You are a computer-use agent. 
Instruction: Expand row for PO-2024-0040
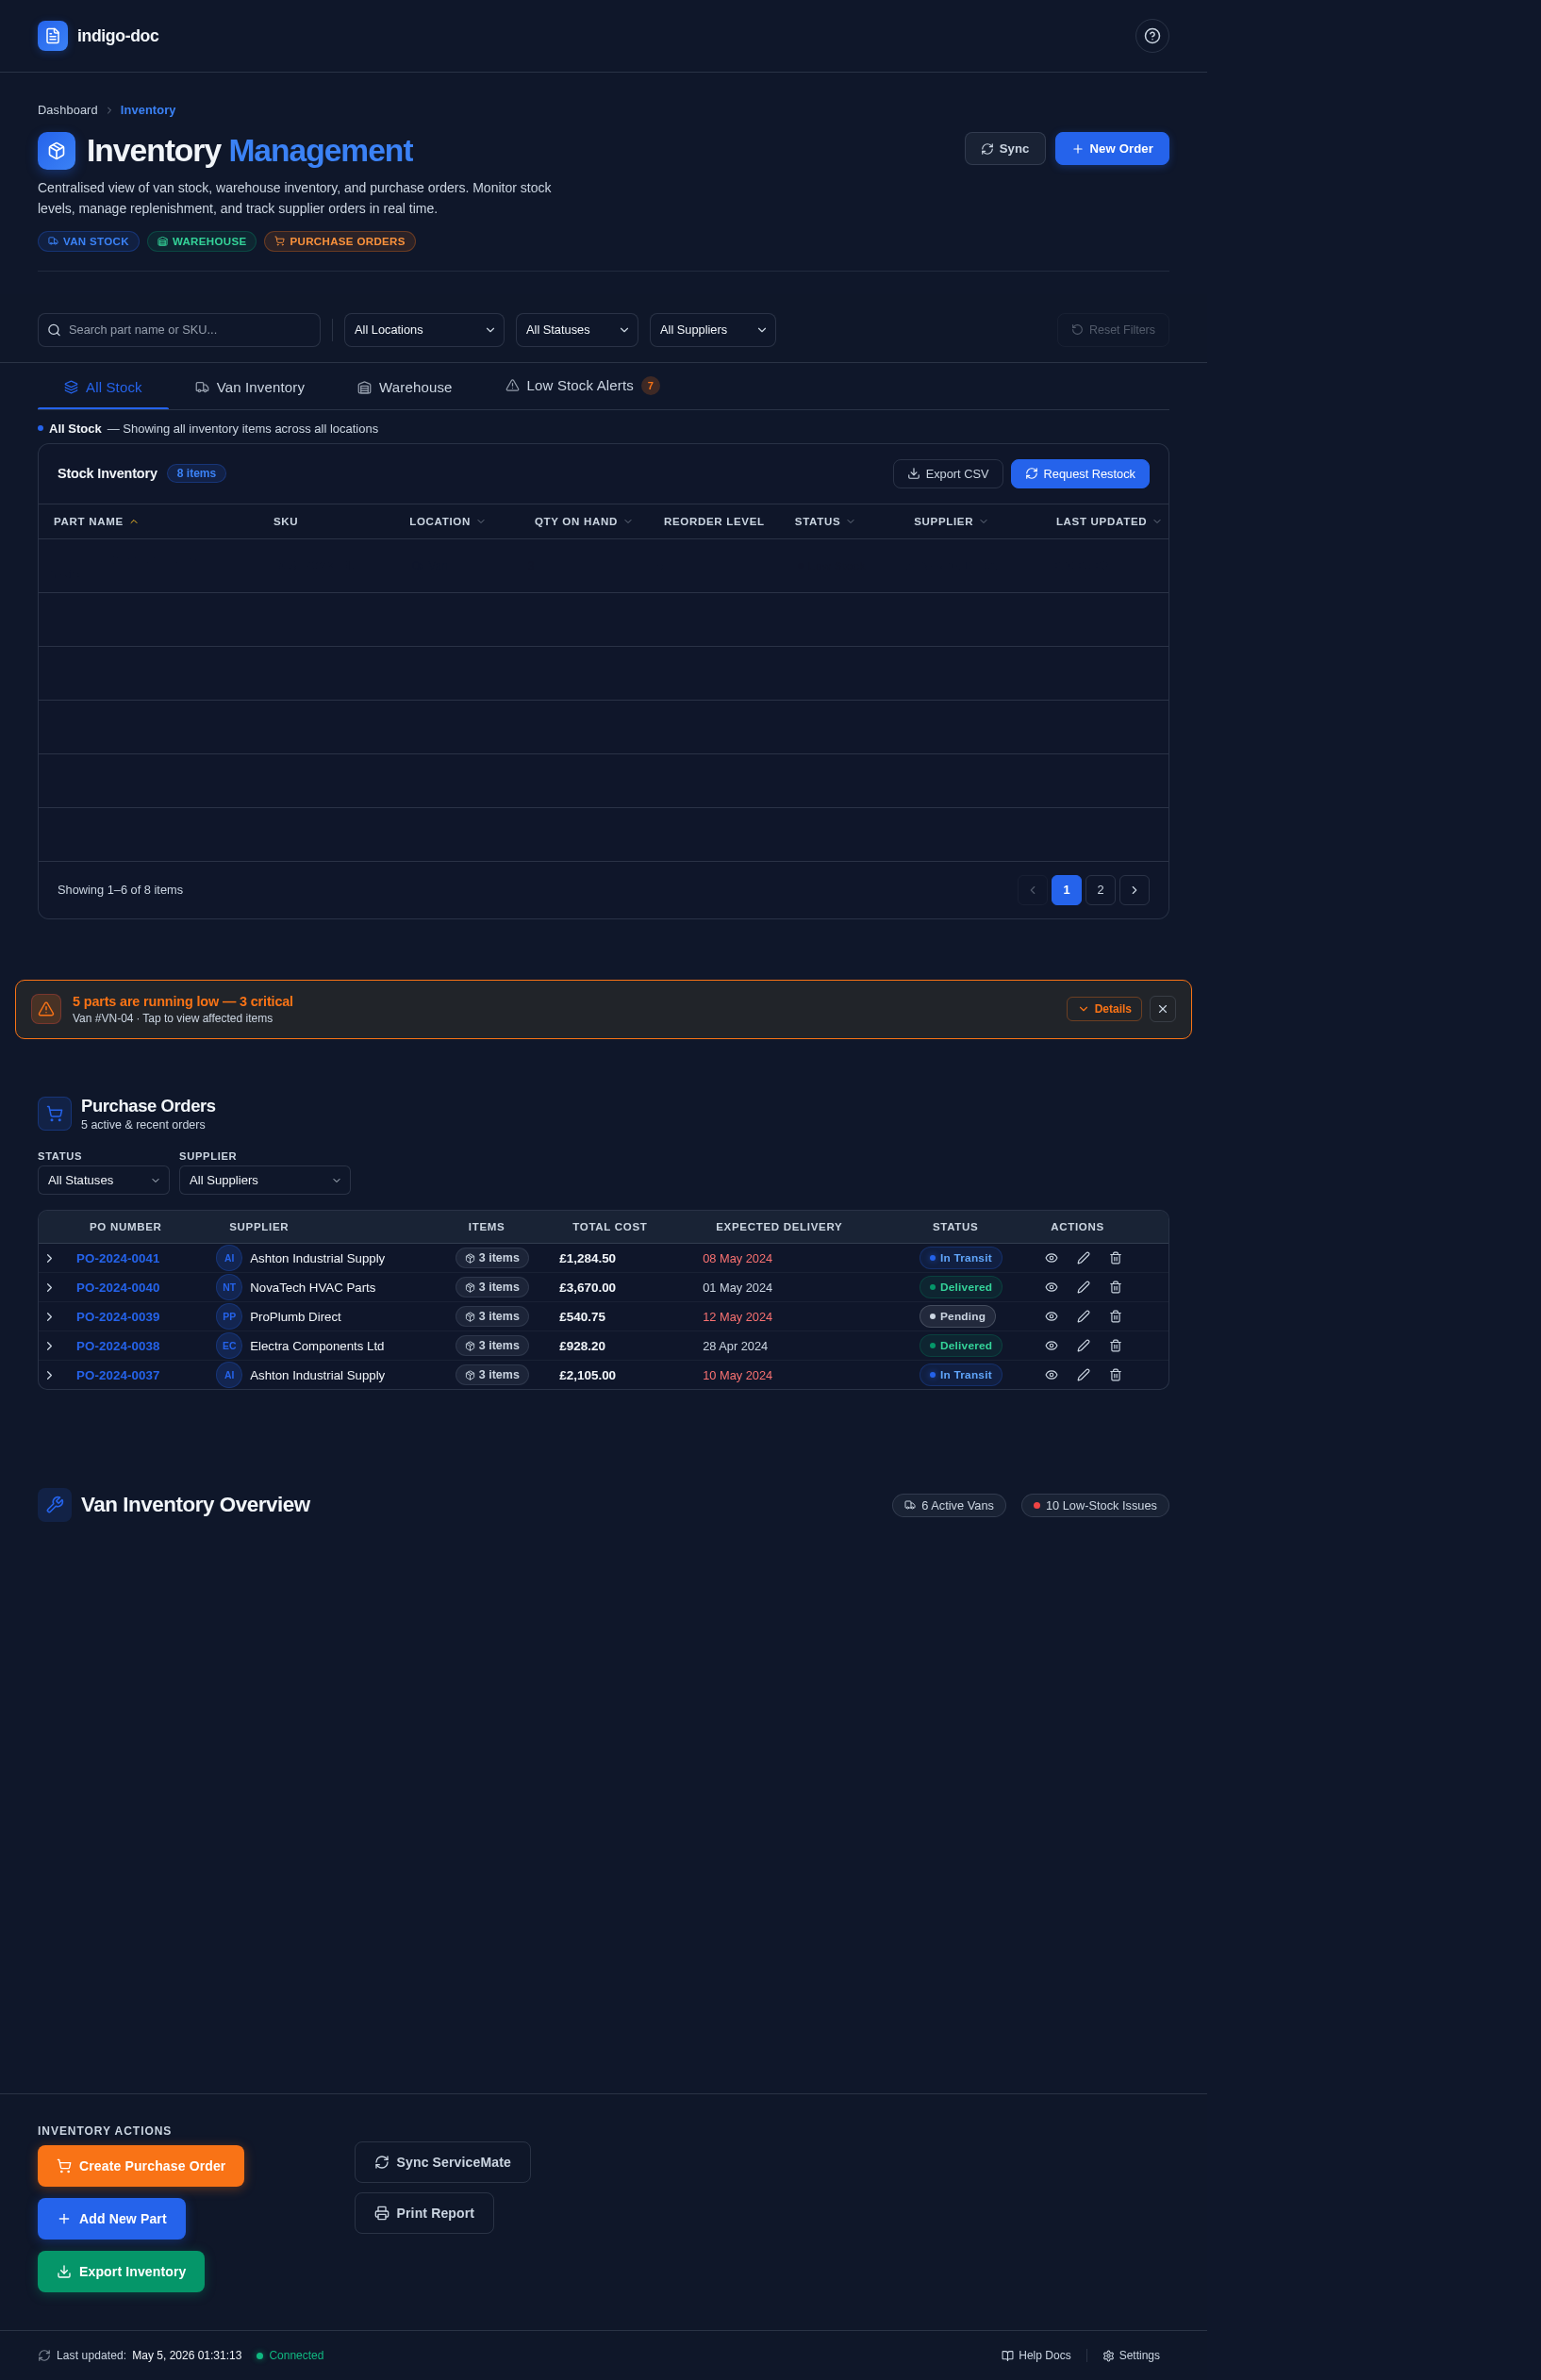pos(49,1287)
